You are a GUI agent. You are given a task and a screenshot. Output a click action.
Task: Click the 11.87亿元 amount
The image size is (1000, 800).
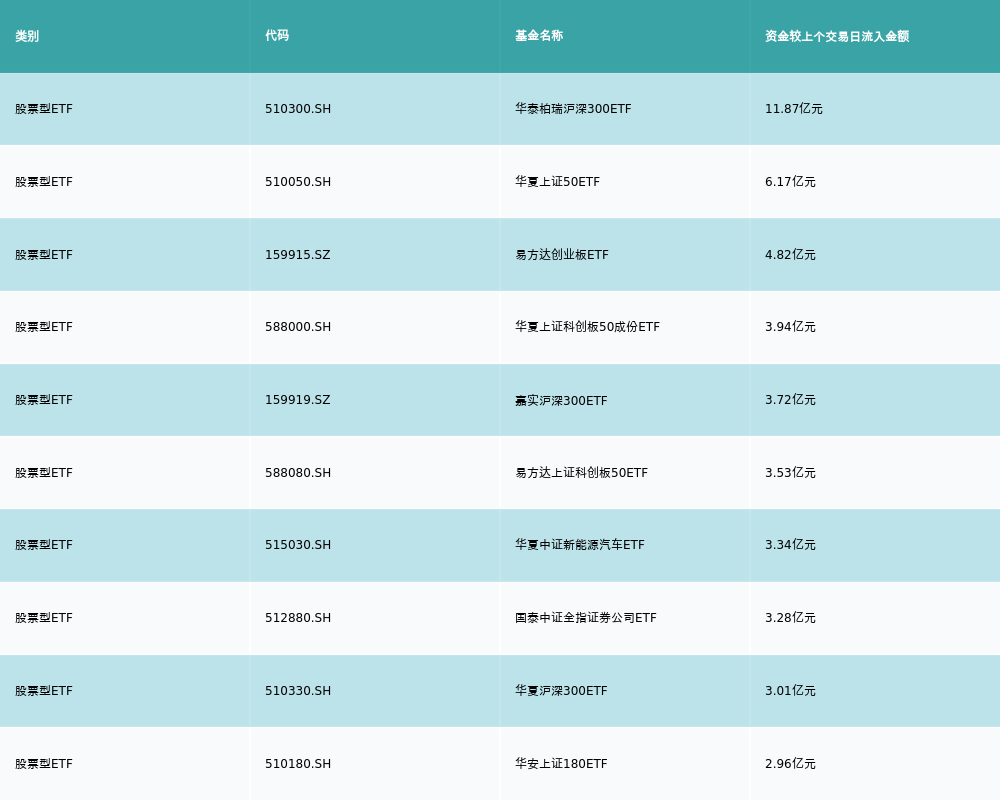click(x=793, y=109)
